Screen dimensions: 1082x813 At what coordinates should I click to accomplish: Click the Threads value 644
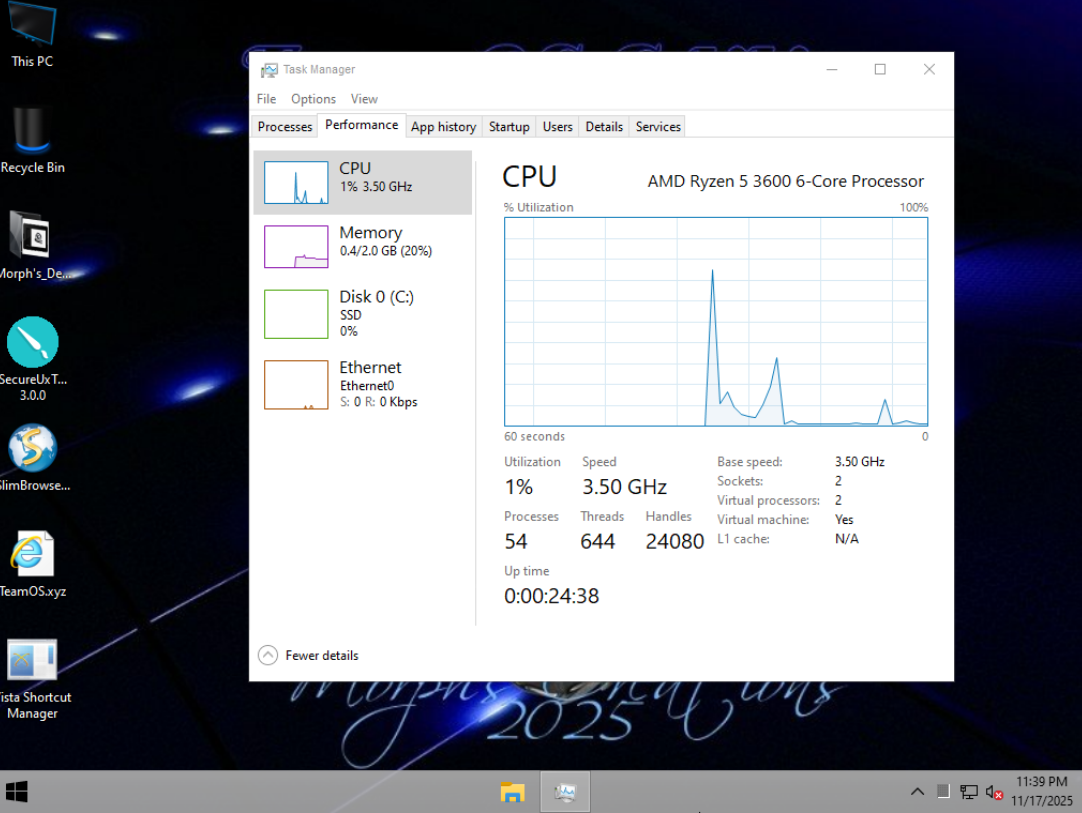click(598, 541)
